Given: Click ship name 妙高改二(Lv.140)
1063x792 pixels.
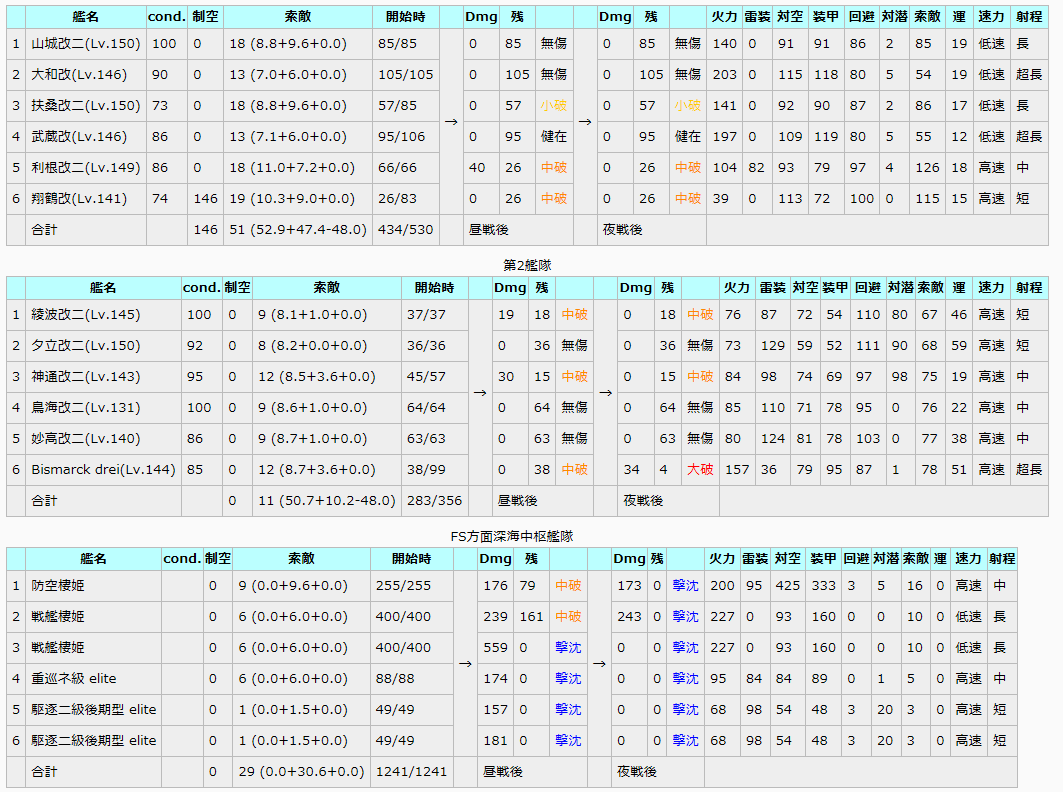Looking at the screenshot, I should [85, 439].
